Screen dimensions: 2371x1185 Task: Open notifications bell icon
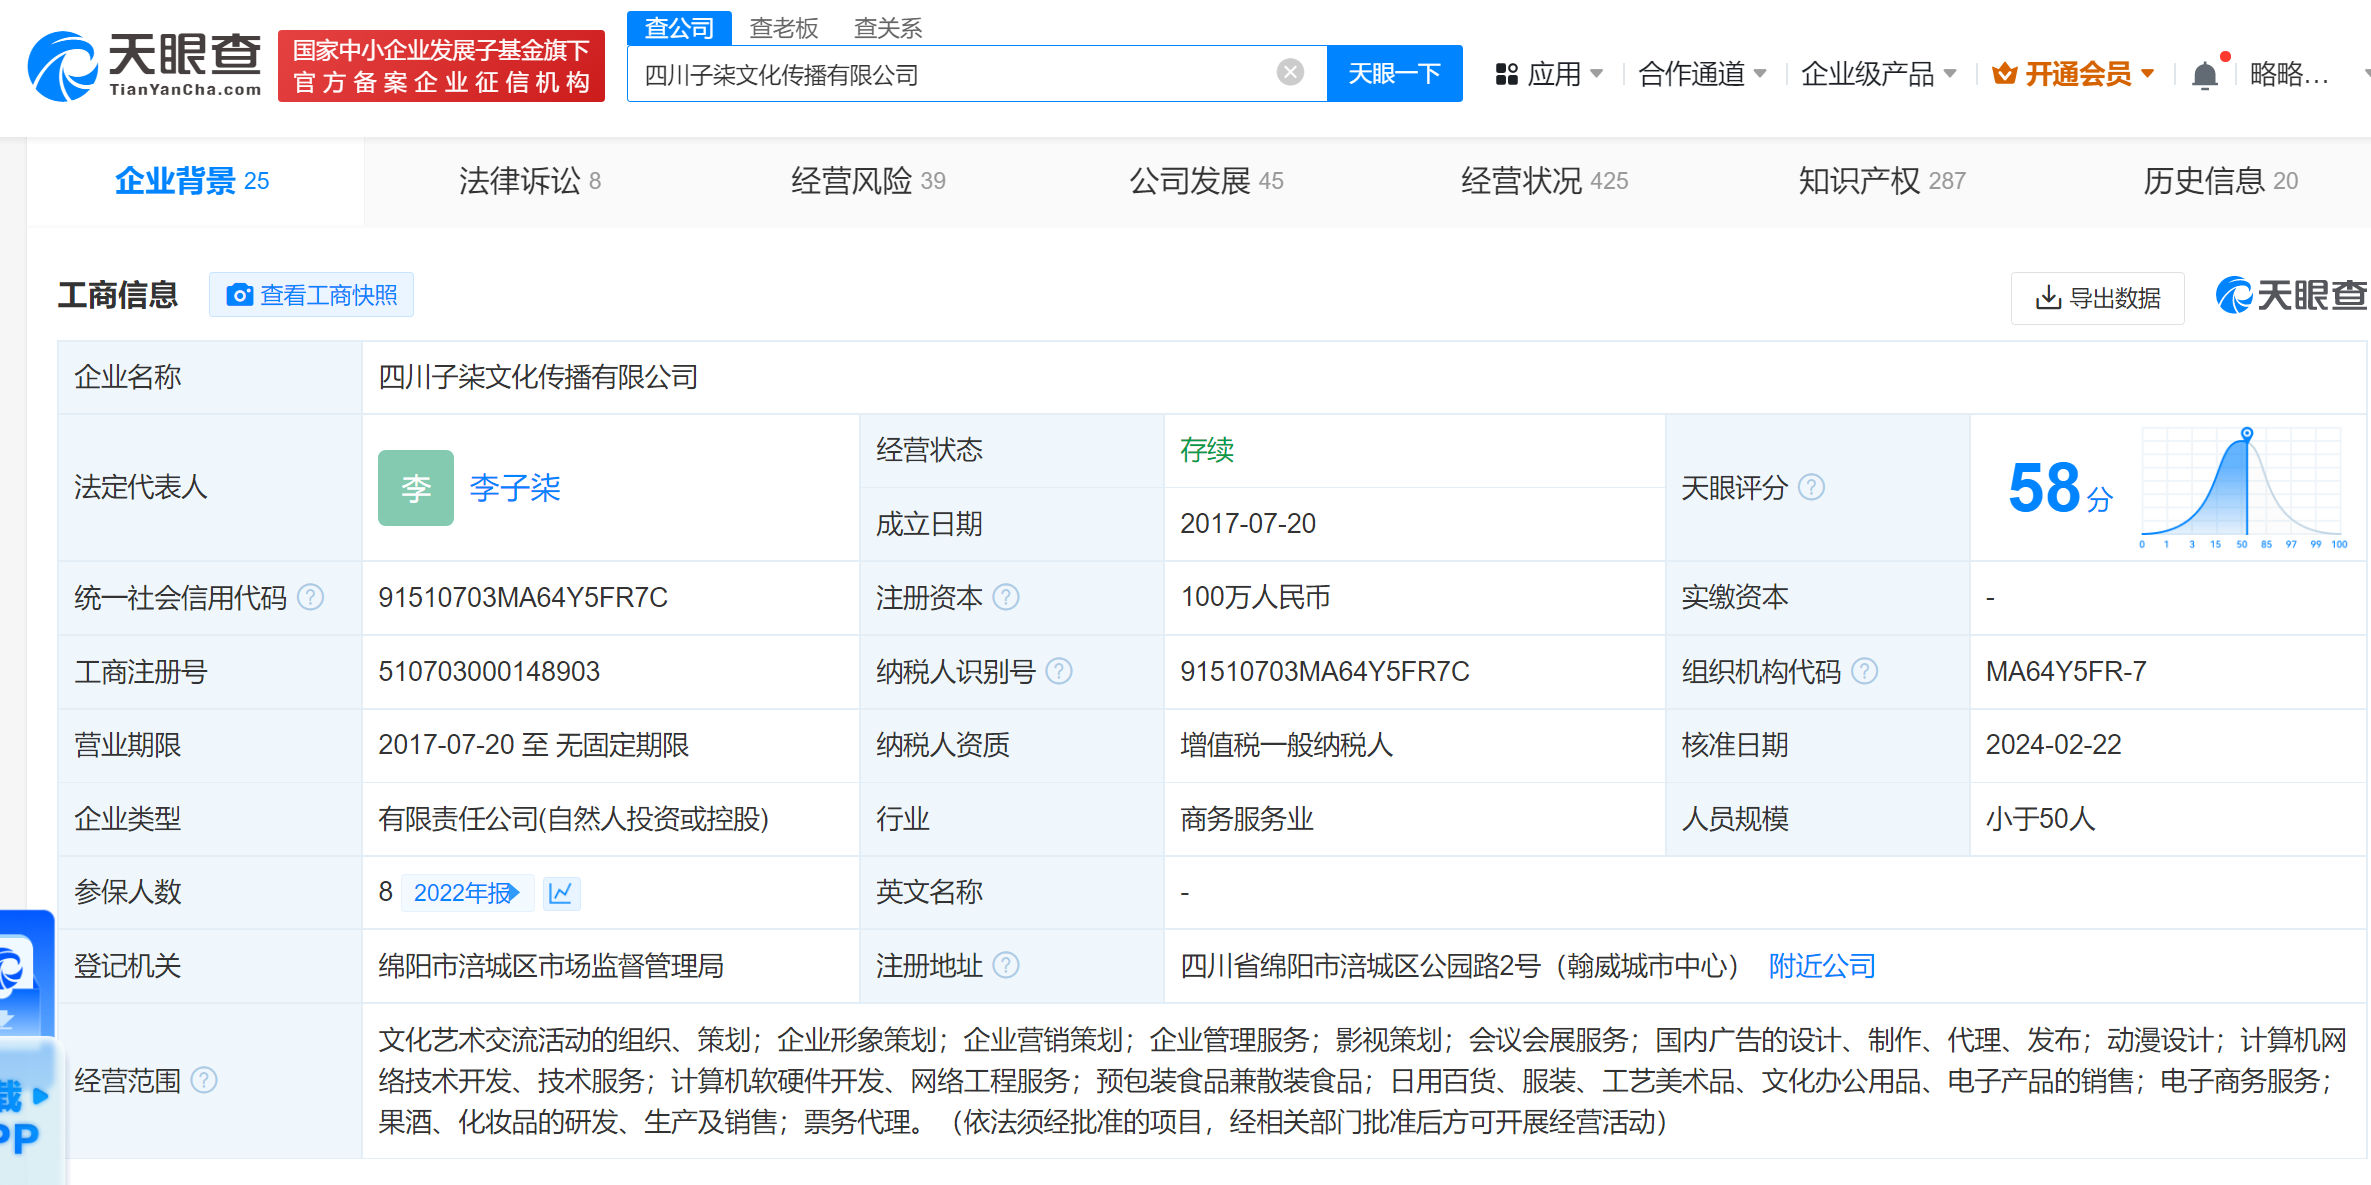click(2204, 75)
